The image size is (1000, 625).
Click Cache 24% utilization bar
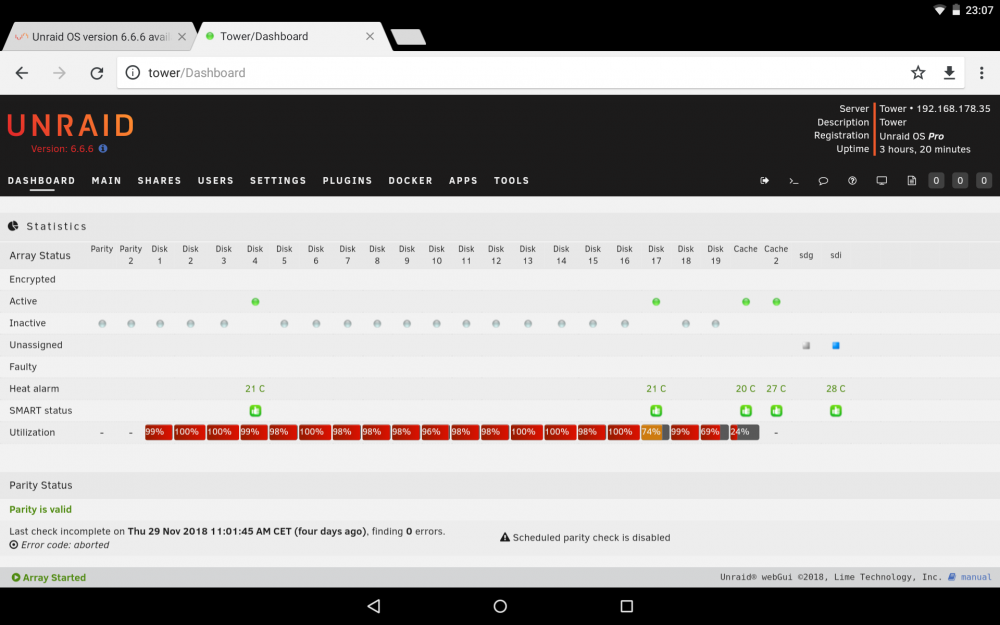744,432
